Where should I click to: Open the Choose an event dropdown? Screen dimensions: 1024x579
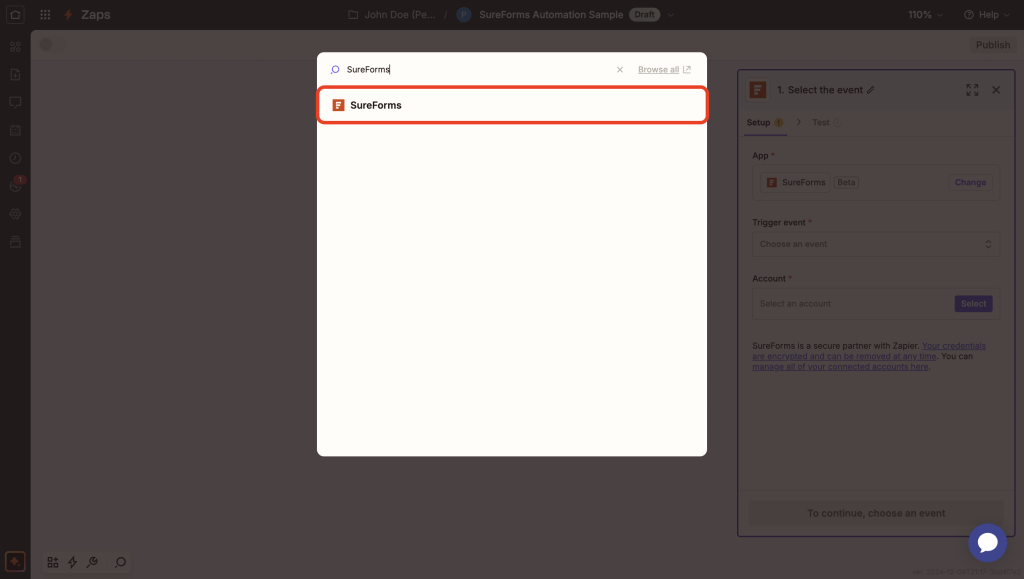875,244
